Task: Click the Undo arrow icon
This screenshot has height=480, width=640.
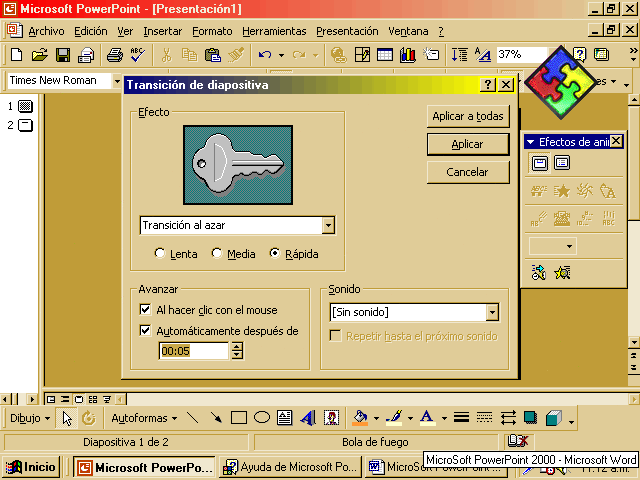Action: click(264, 55)
